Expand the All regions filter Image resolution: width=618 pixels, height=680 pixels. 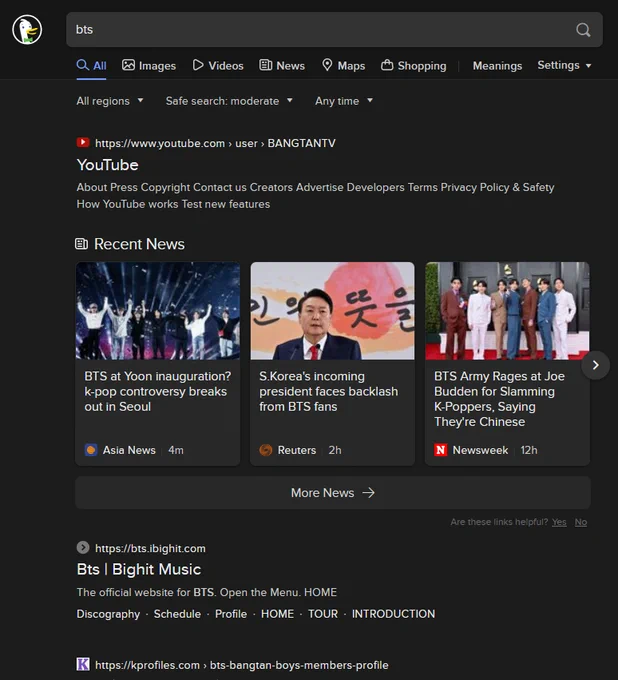tap(110, 101)
